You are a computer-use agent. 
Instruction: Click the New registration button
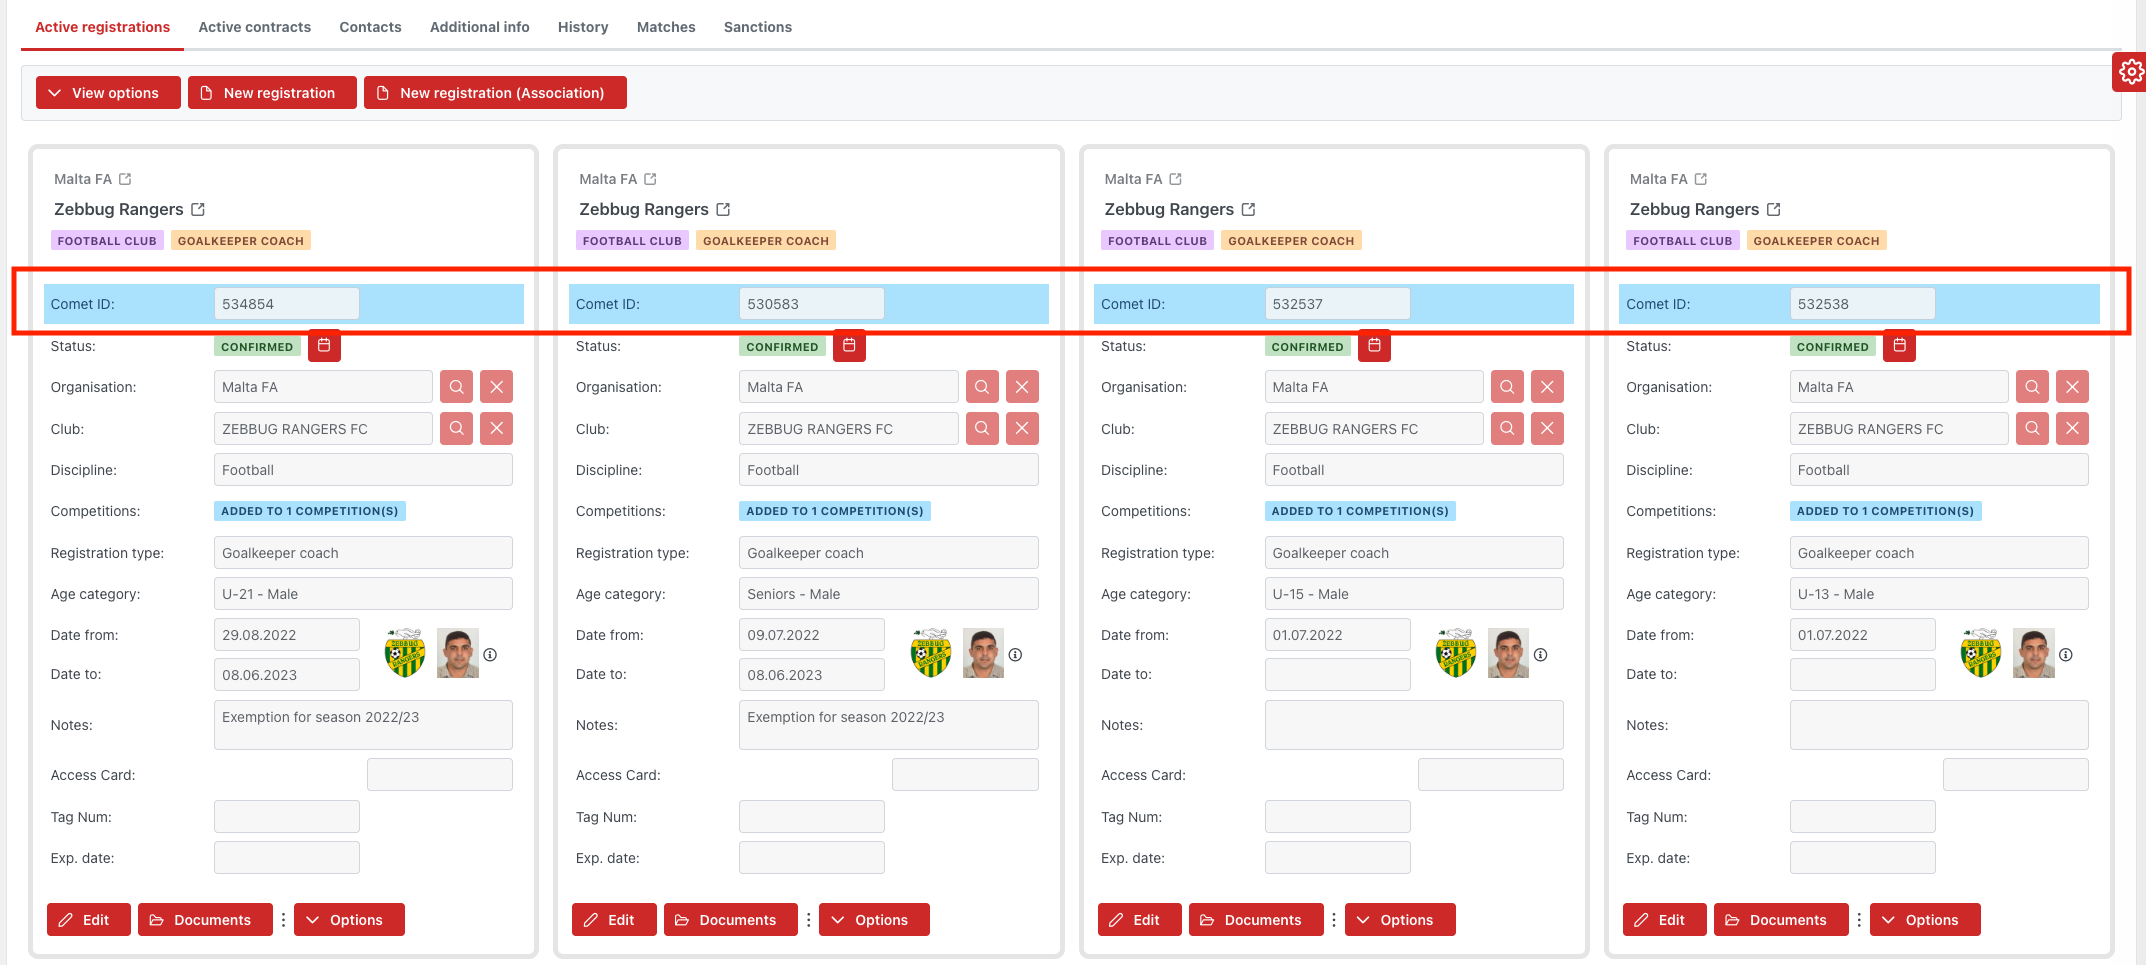pyautogui.click(x=272, y=93)
